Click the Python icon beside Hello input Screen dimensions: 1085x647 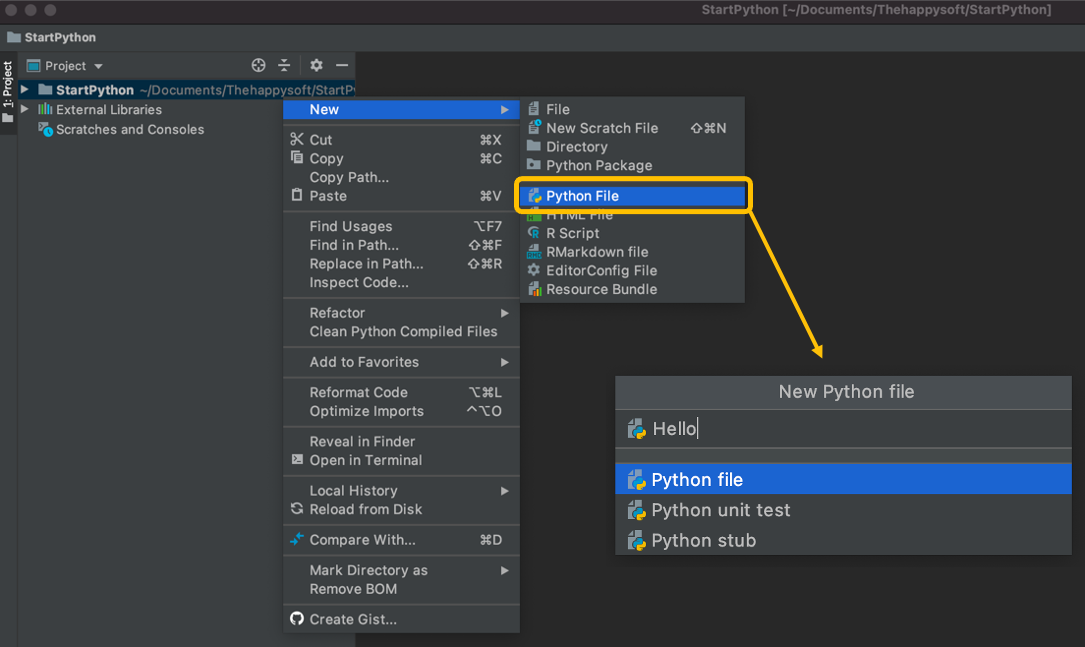click(x=637, y=429)
